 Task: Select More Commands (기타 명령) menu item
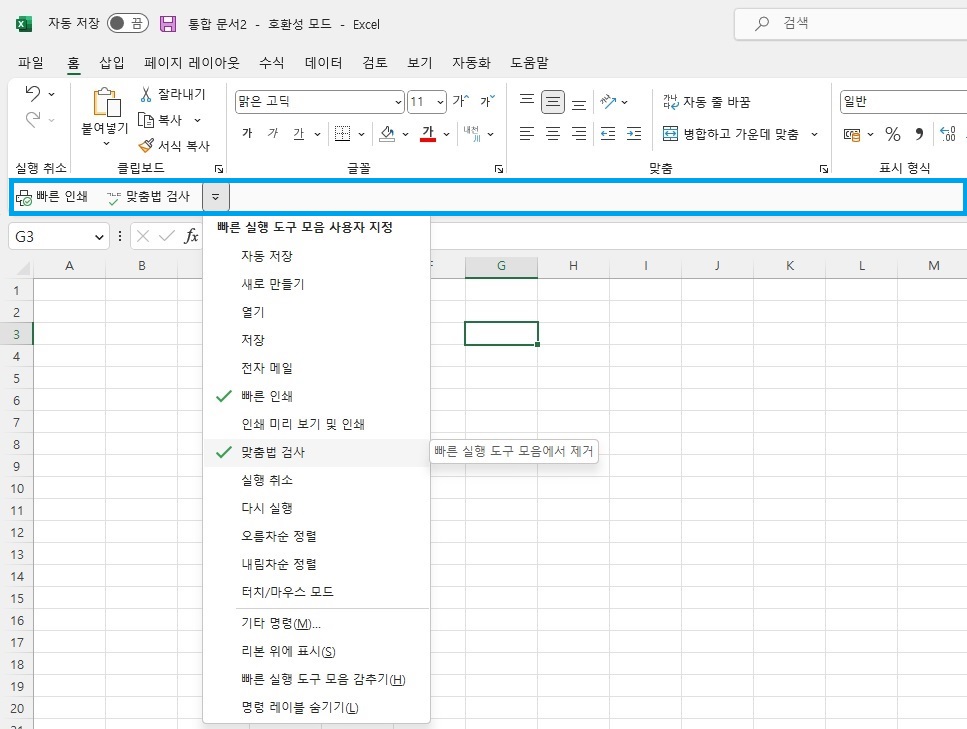(x=316, y=624)
